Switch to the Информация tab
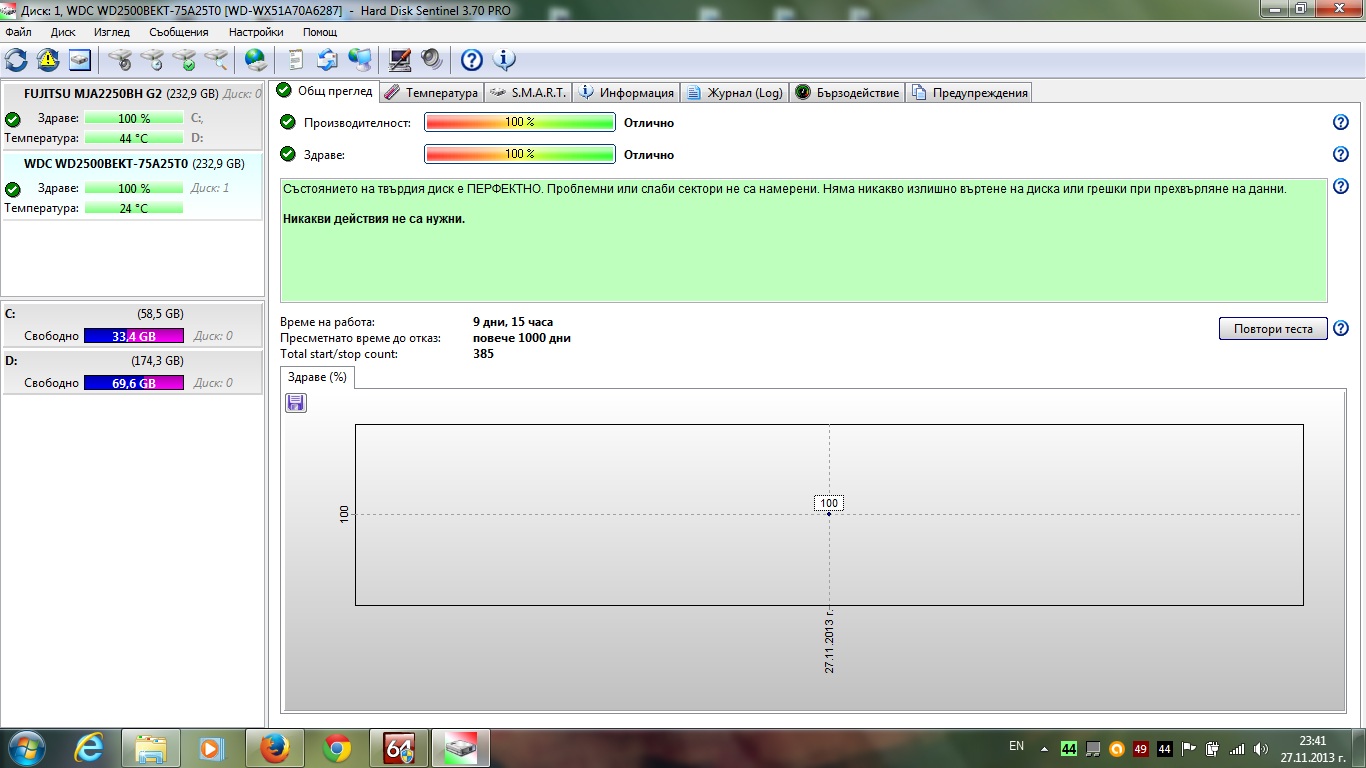The image size is (1366, 768). coord(627,93)
